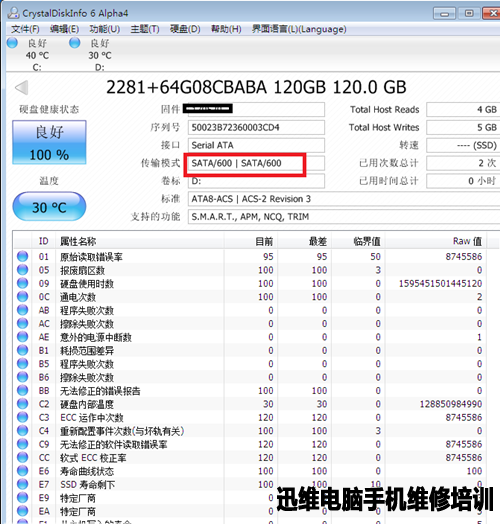
Task: Click the blue status orb for D: drive
Action: click(75, 43)
